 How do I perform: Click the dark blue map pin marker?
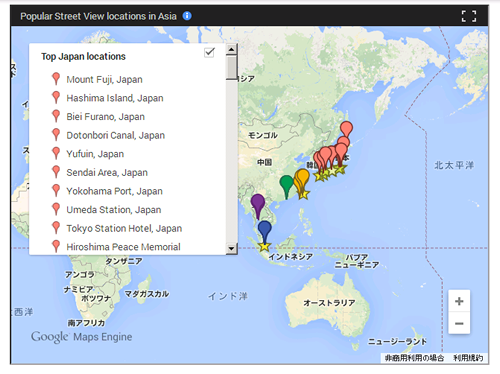265,232
